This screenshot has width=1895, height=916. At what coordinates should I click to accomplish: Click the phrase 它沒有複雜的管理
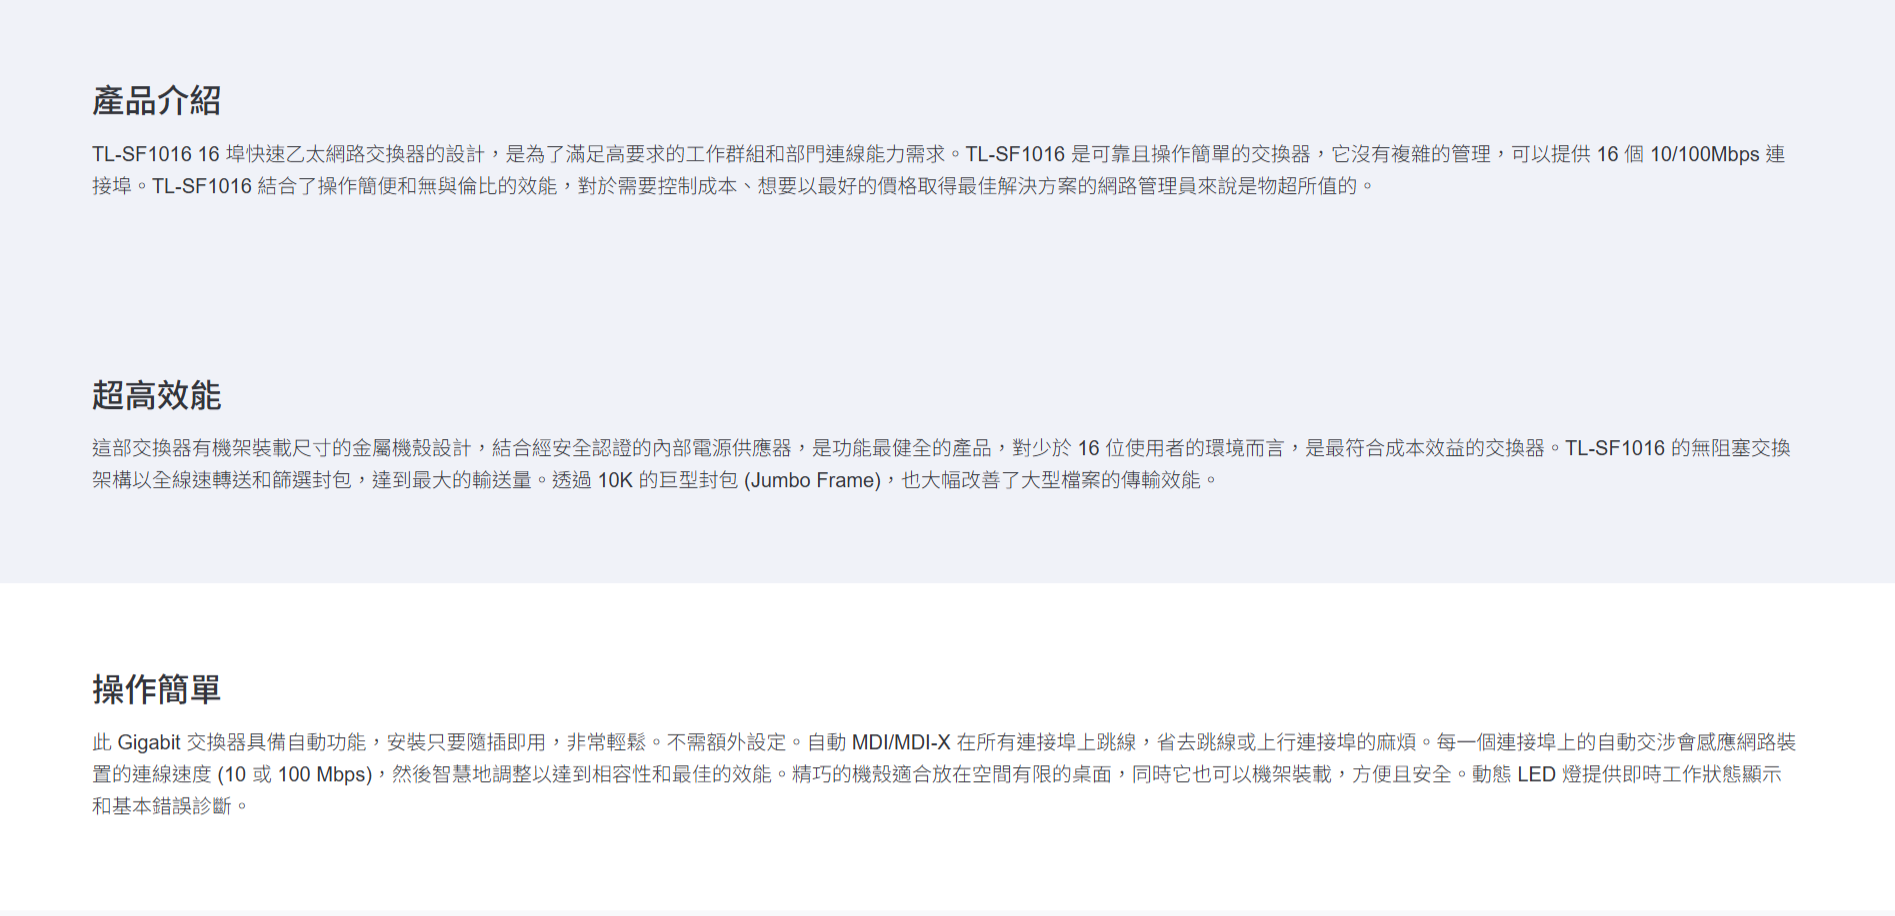tap(1411, 154)
